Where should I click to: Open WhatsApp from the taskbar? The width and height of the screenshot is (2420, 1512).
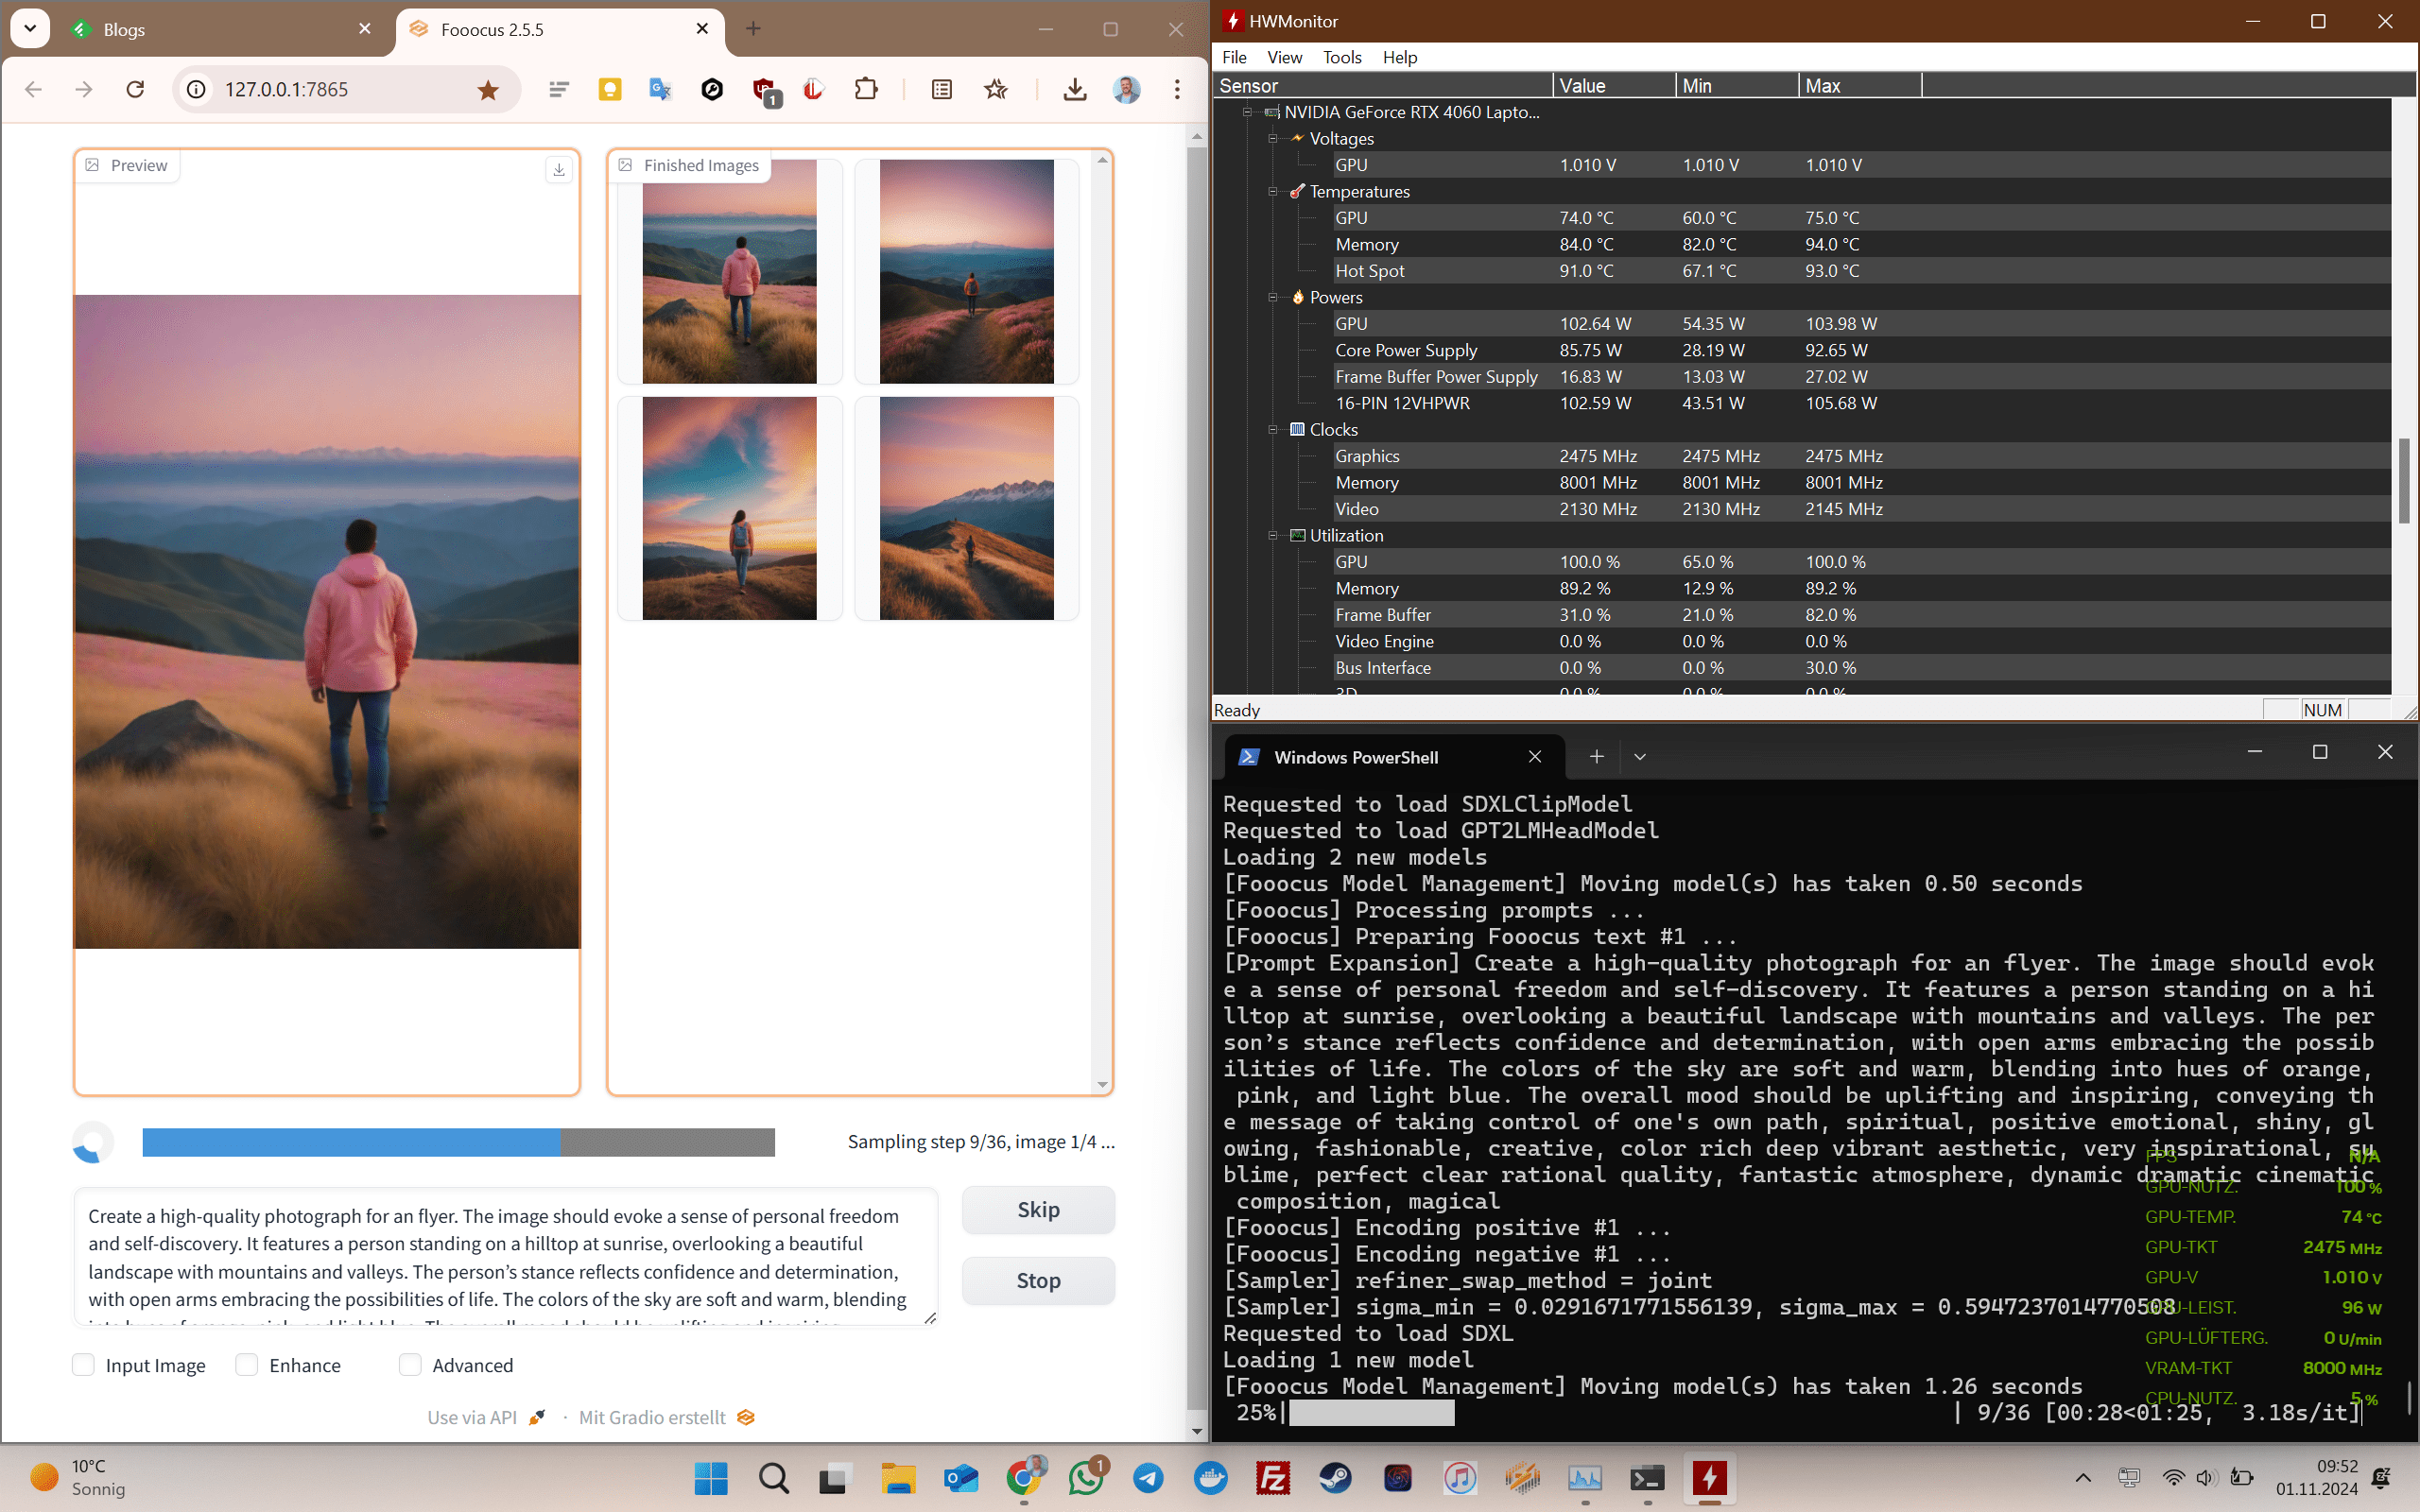(1086, 1478)
